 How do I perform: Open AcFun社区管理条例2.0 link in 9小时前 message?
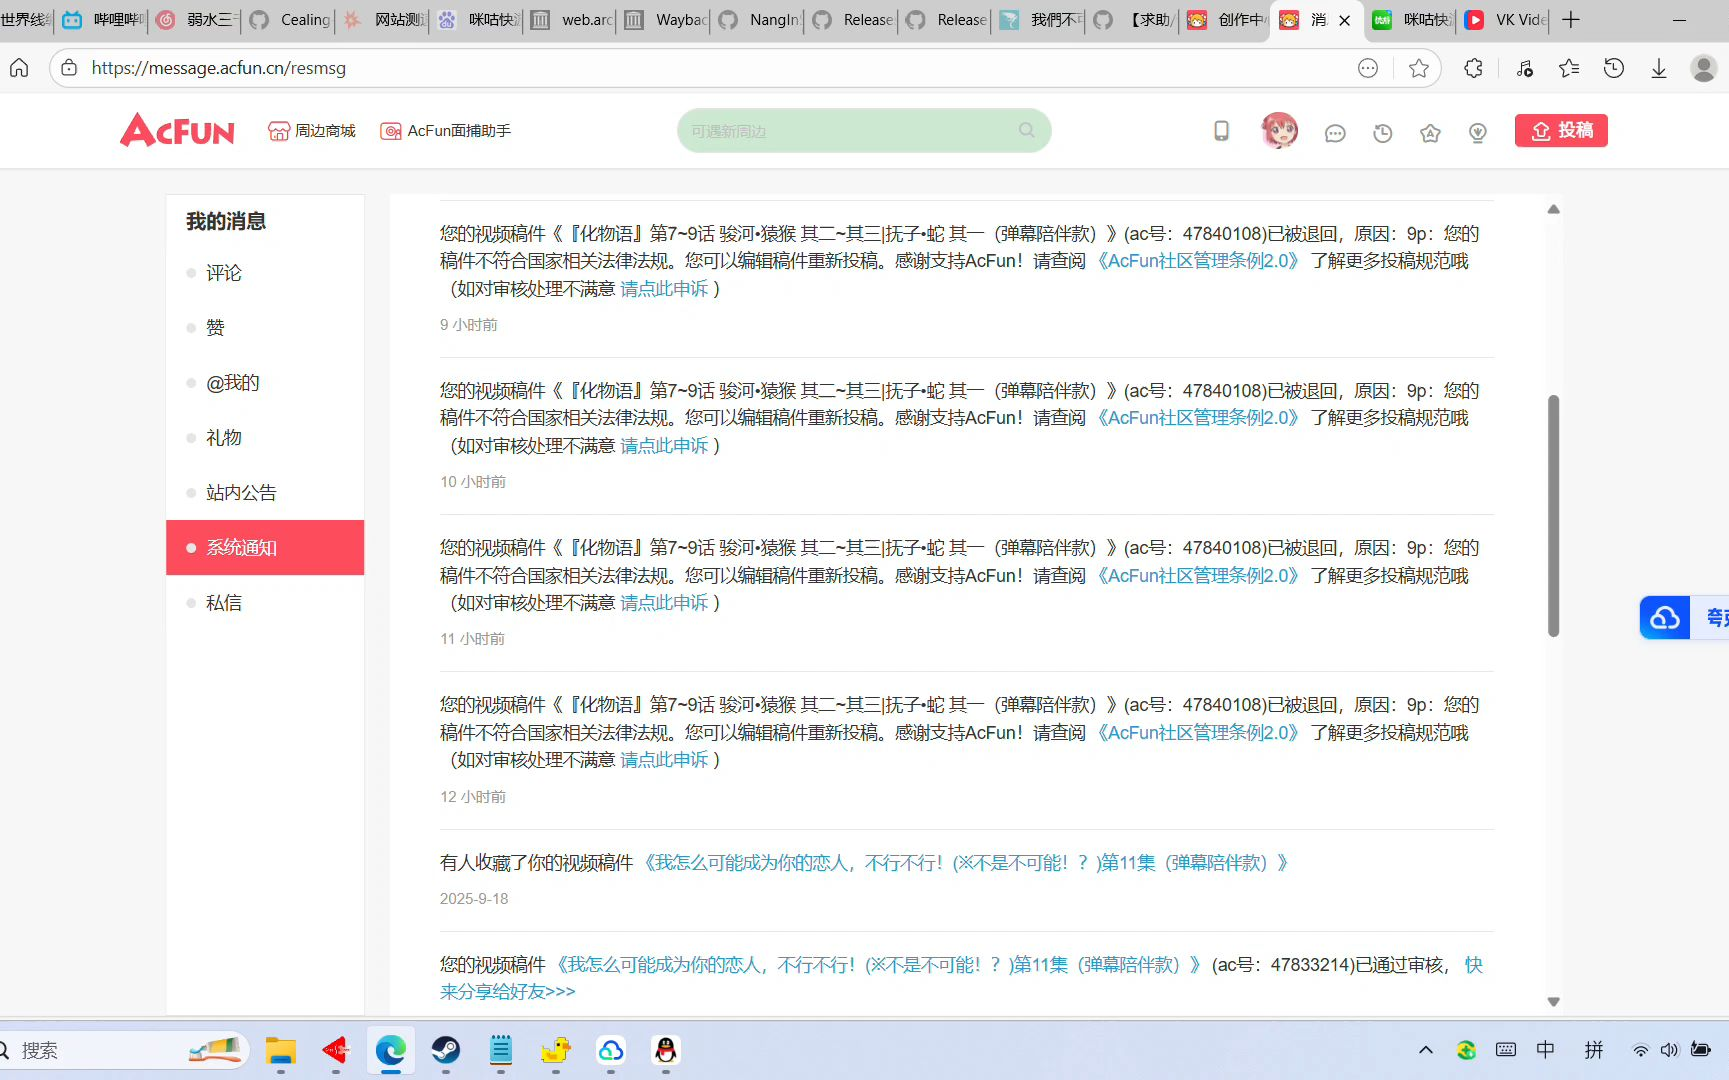[1198, 261]
